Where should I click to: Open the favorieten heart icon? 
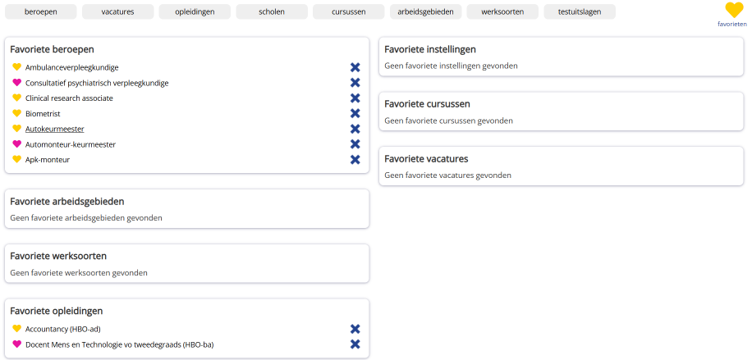(x=733, y=10)
